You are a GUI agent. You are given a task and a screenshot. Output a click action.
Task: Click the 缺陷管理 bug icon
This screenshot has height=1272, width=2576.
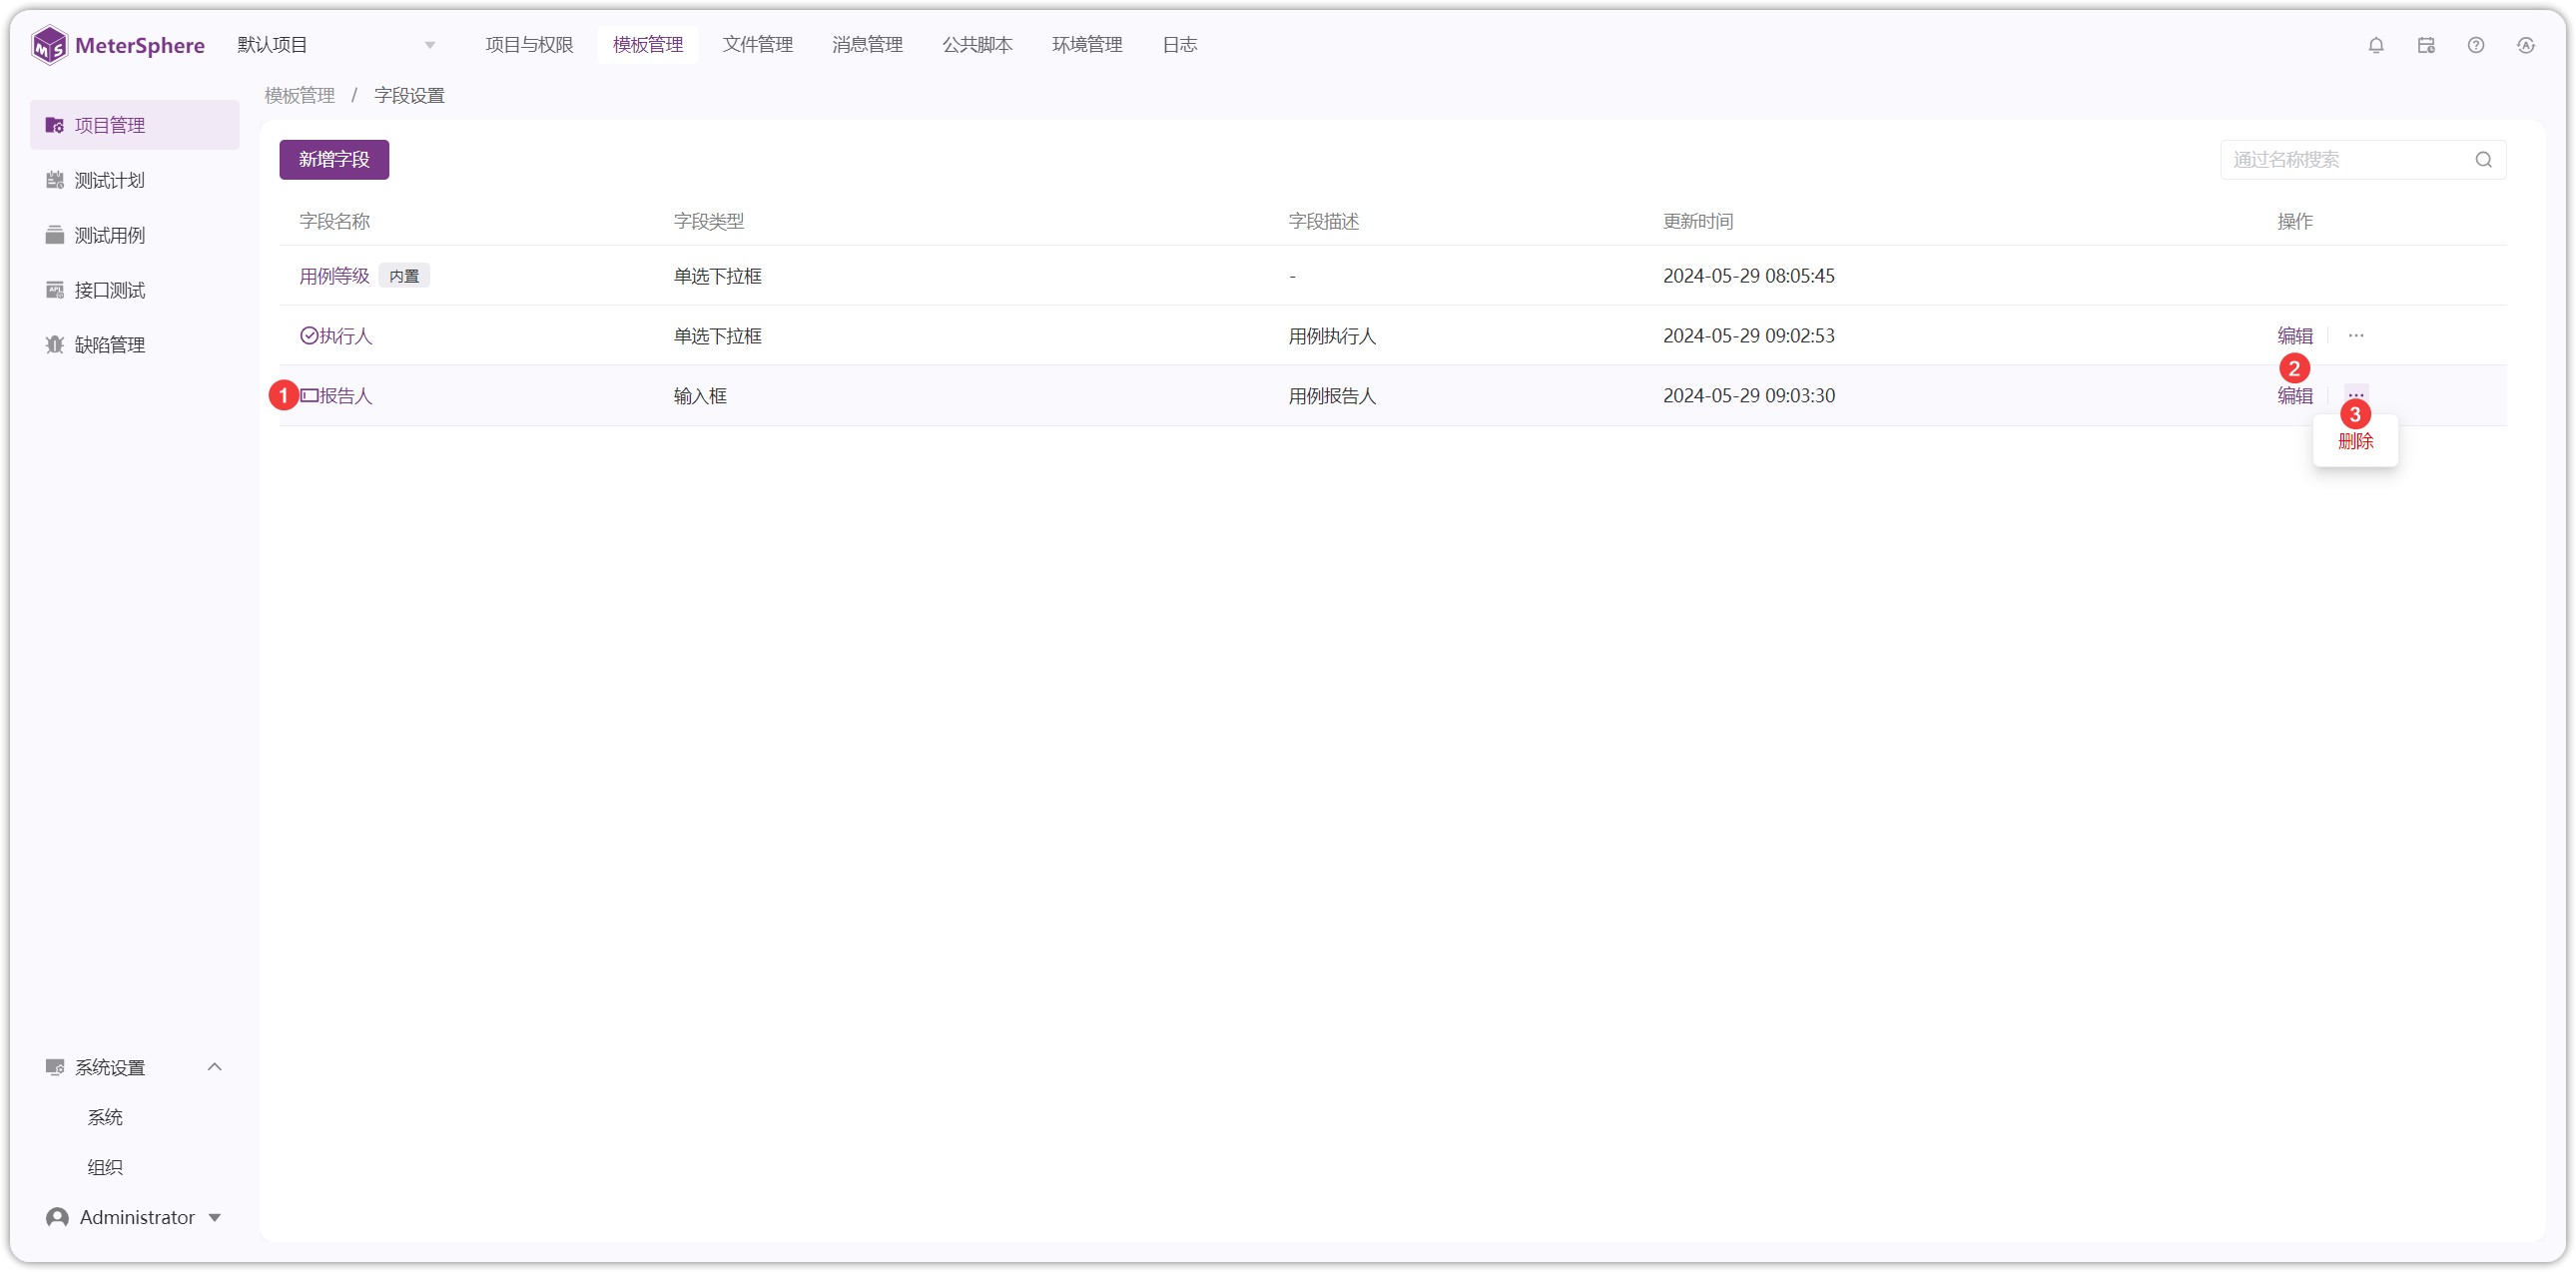point(55,345)
